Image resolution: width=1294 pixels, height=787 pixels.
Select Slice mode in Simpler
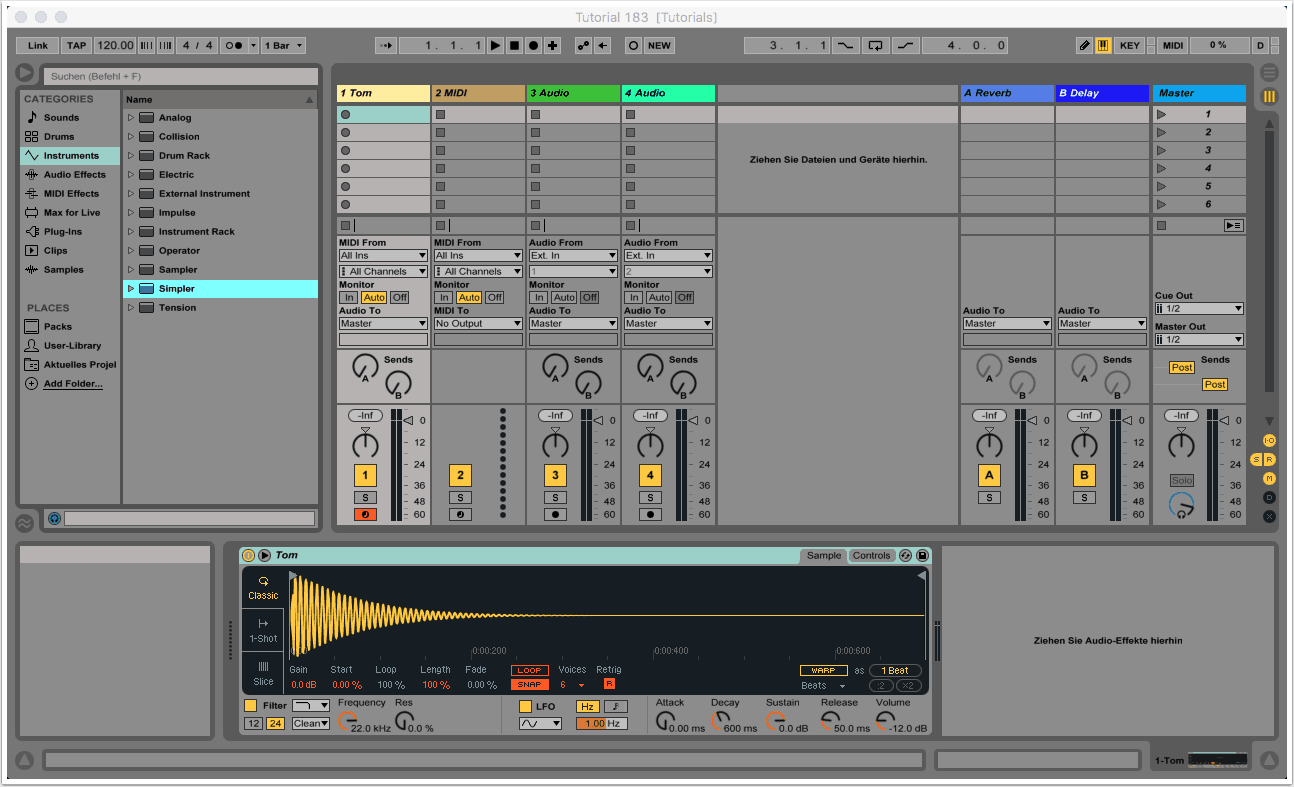(x=263, y=673)
